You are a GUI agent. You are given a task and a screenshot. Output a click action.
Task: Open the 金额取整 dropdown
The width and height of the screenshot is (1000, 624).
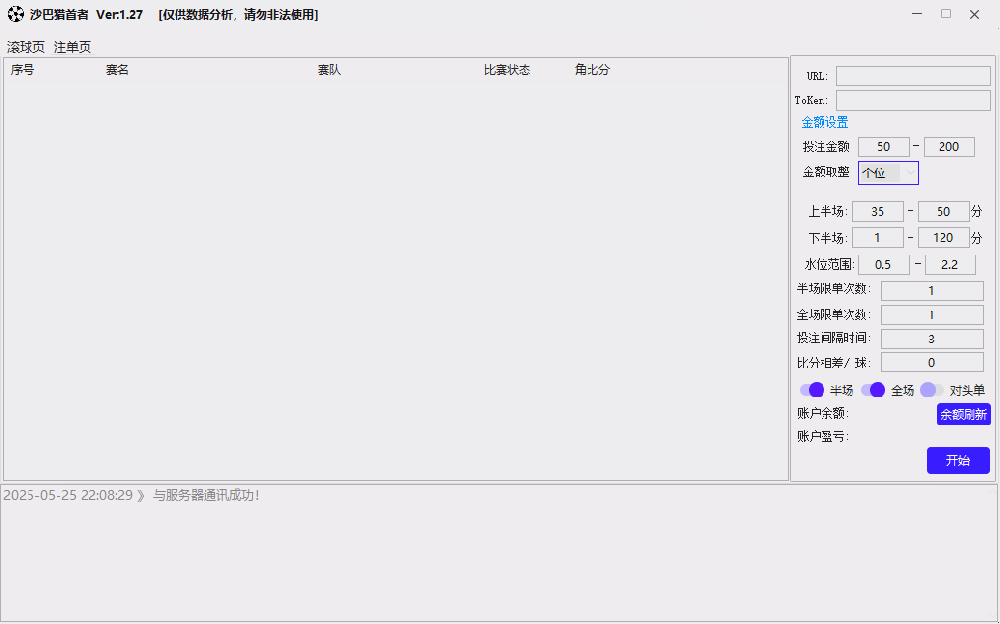[888, 173]
